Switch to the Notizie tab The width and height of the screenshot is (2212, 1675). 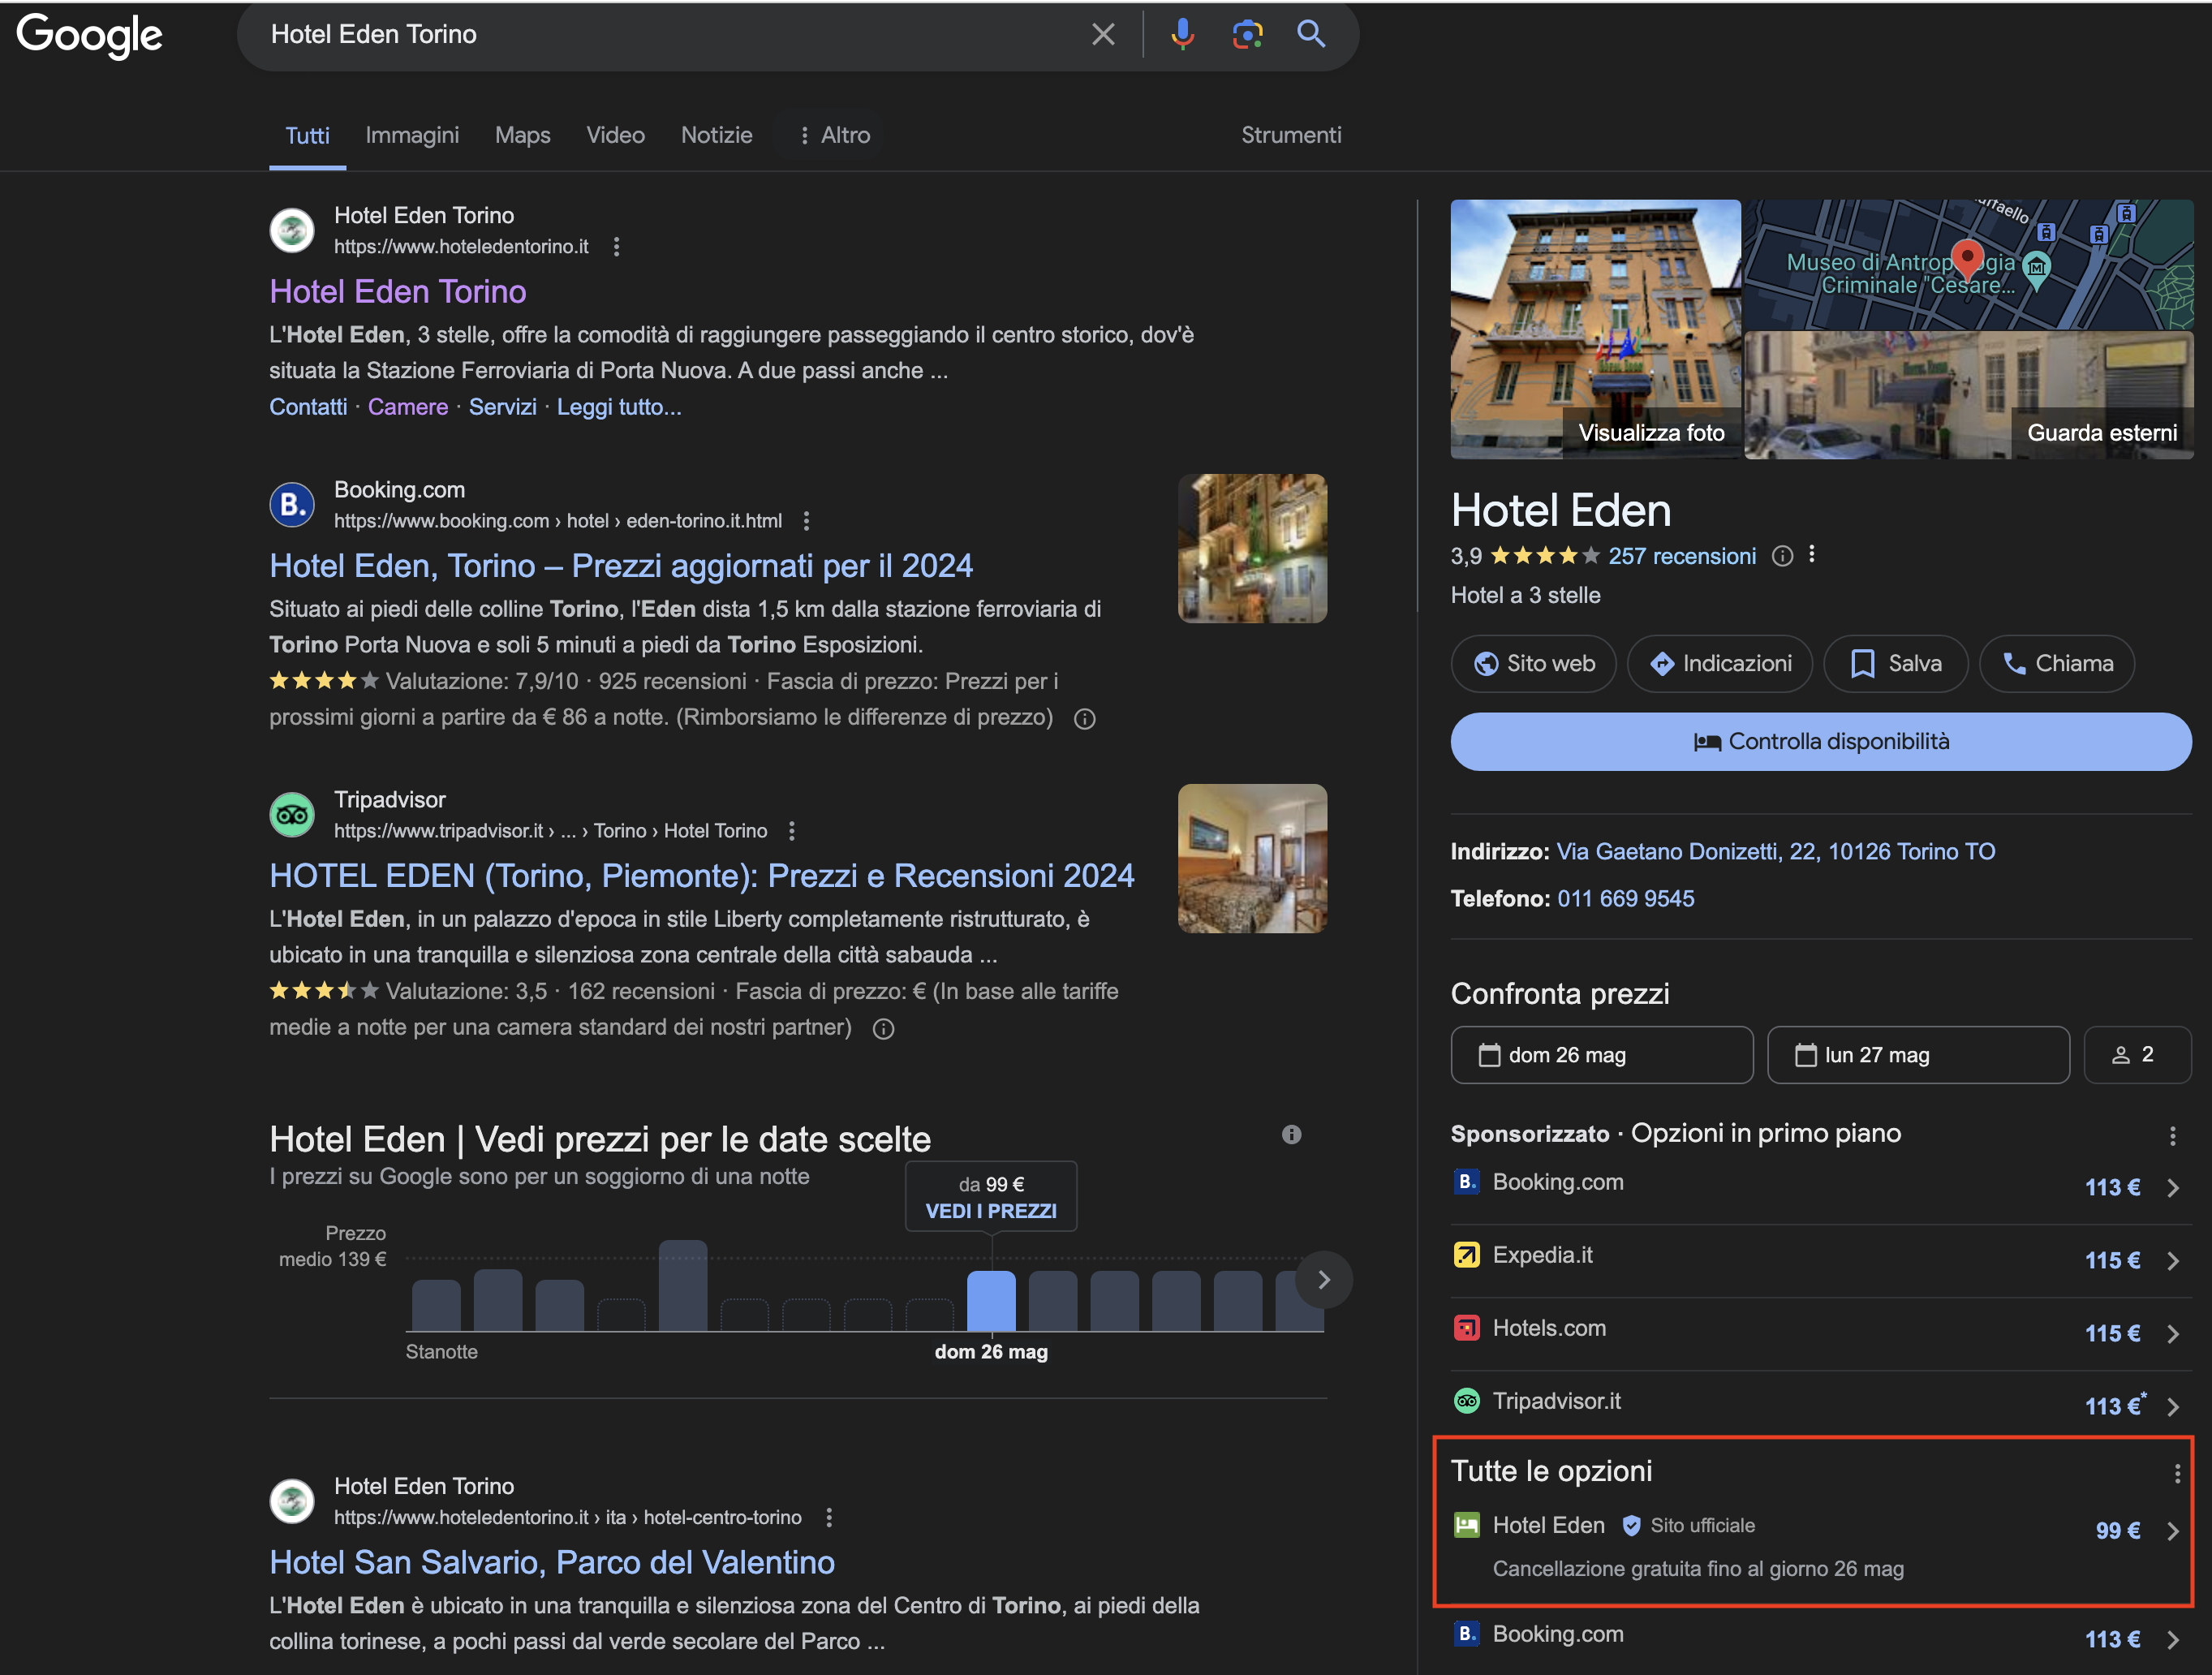click(716, 135)
